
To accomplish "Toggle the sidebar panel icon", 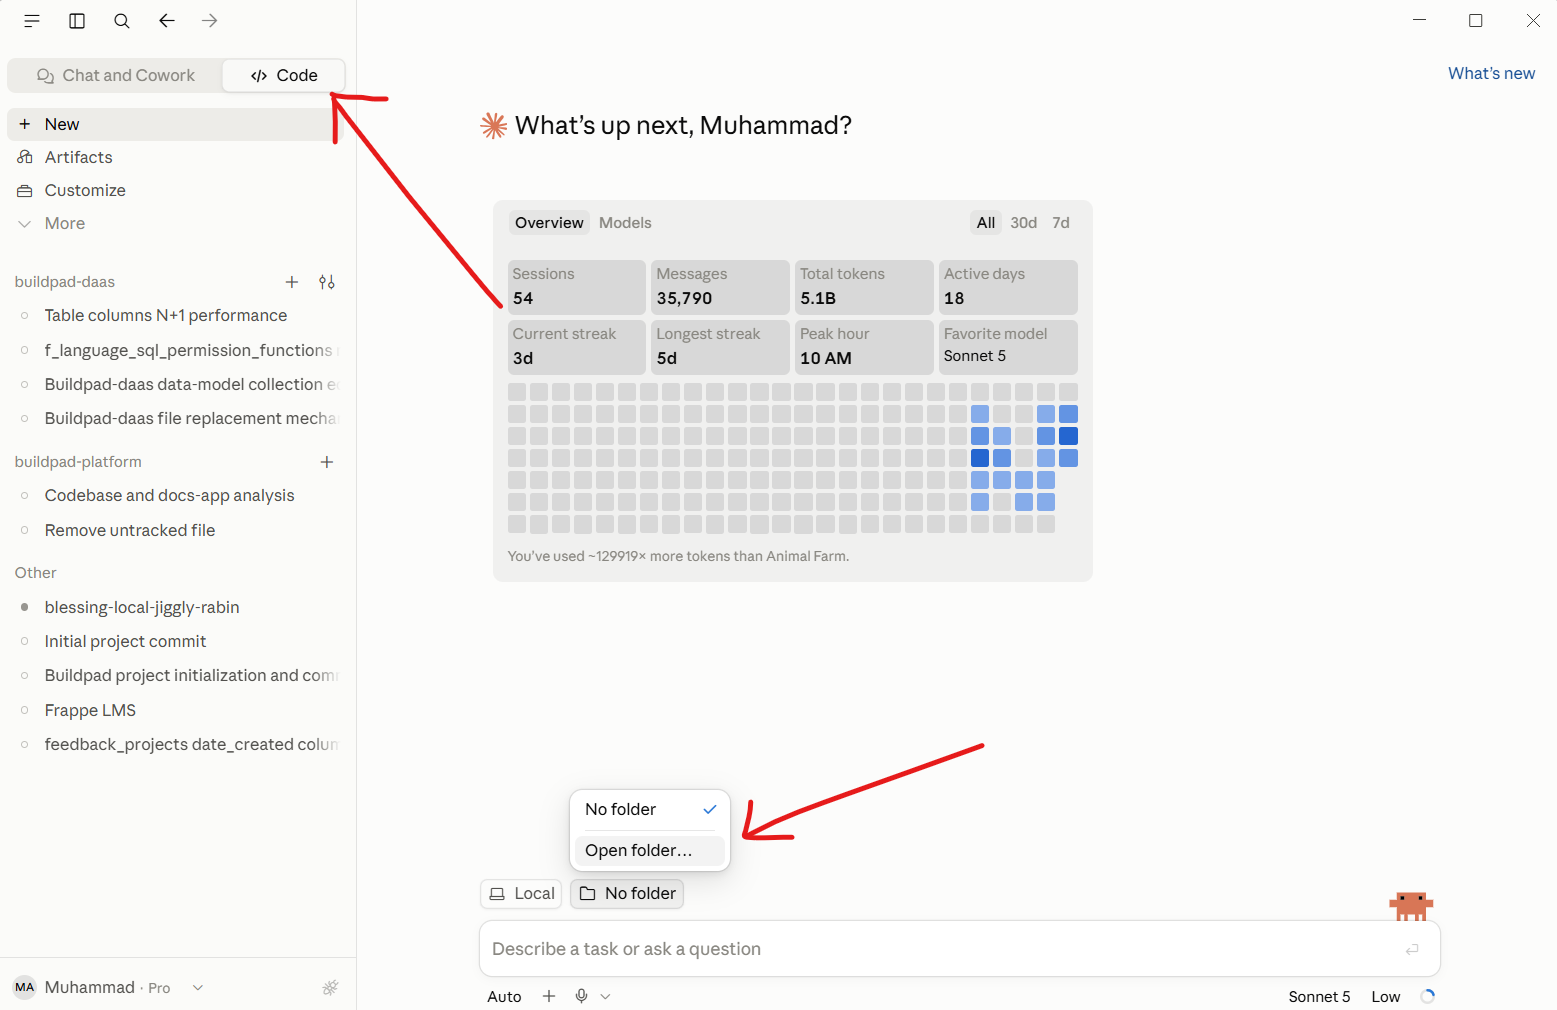I will point(77,21).
